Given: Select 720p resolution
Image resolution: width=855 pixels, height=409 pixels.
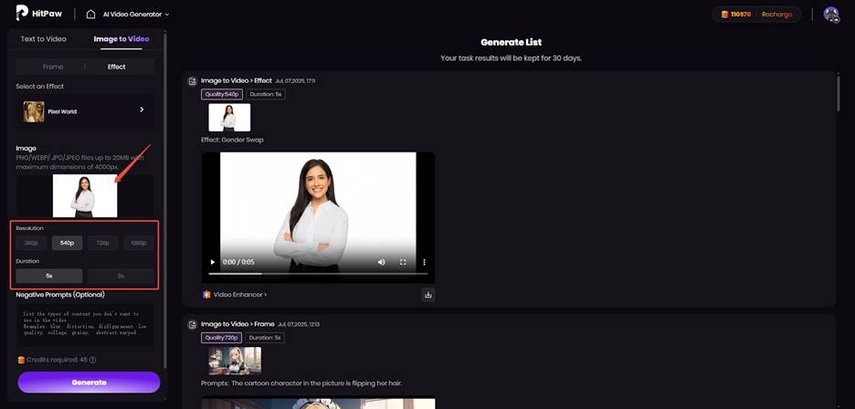Looking at the screenshot, I should coord(103,243).
